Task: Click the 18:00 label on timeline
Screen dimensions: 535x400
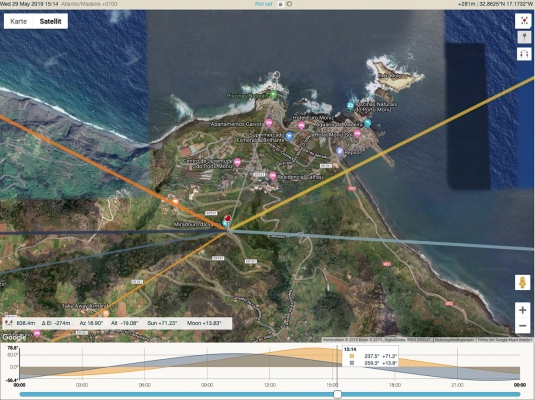Action: point(395,385)
